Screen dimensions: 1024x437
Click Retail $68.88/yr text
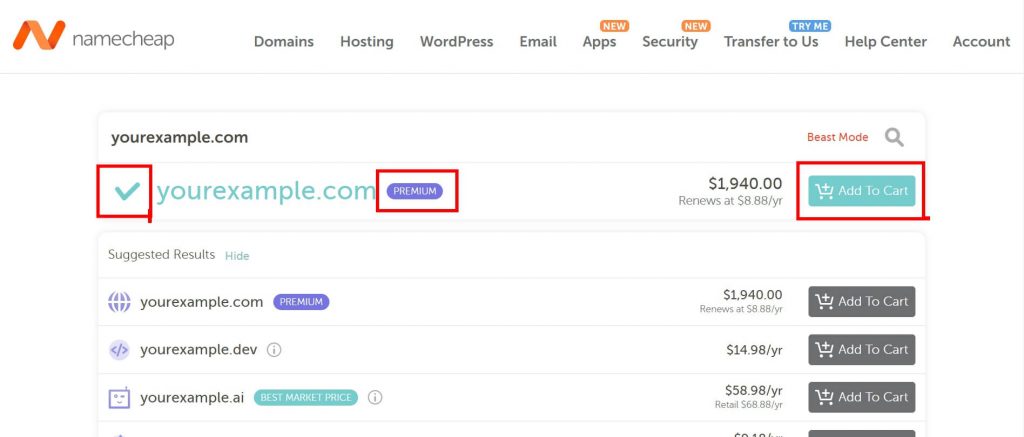click(748, 405)
